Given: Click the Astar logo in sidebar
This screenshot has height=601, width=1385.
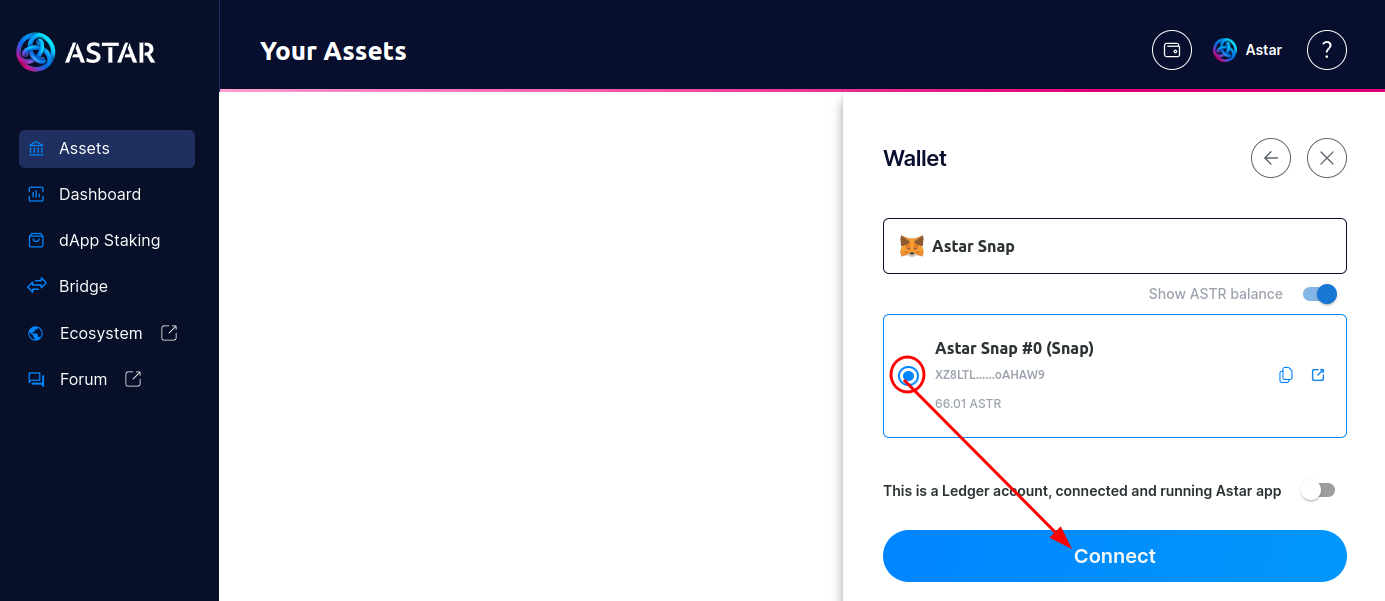Looking at the screenshot, I should click(85, 51).
